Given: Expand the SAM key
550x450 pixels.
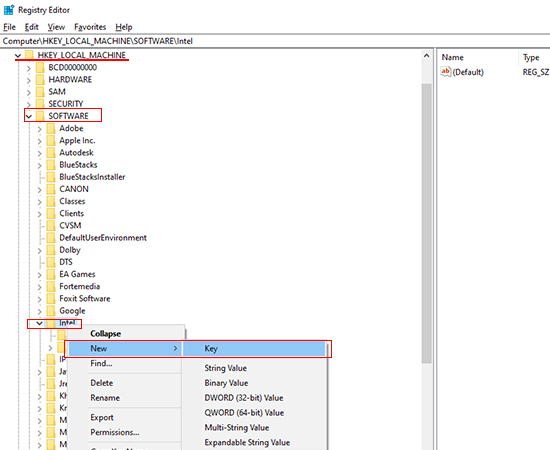Looking at the screenshot, I should coord(29,92).
